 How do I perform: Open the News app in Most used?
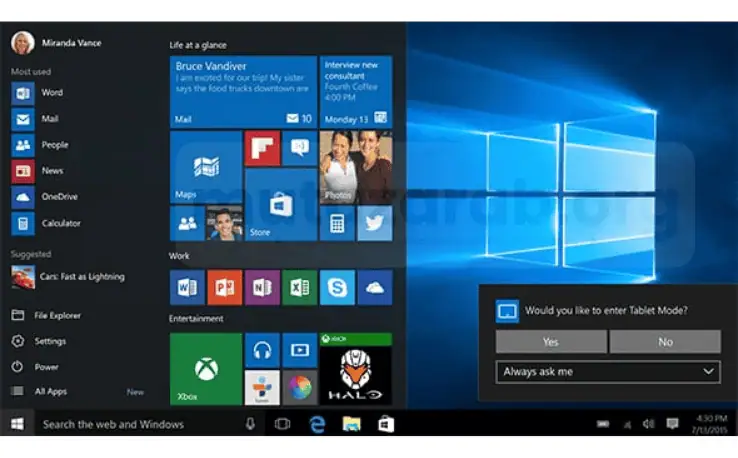[x=38, y=171]
